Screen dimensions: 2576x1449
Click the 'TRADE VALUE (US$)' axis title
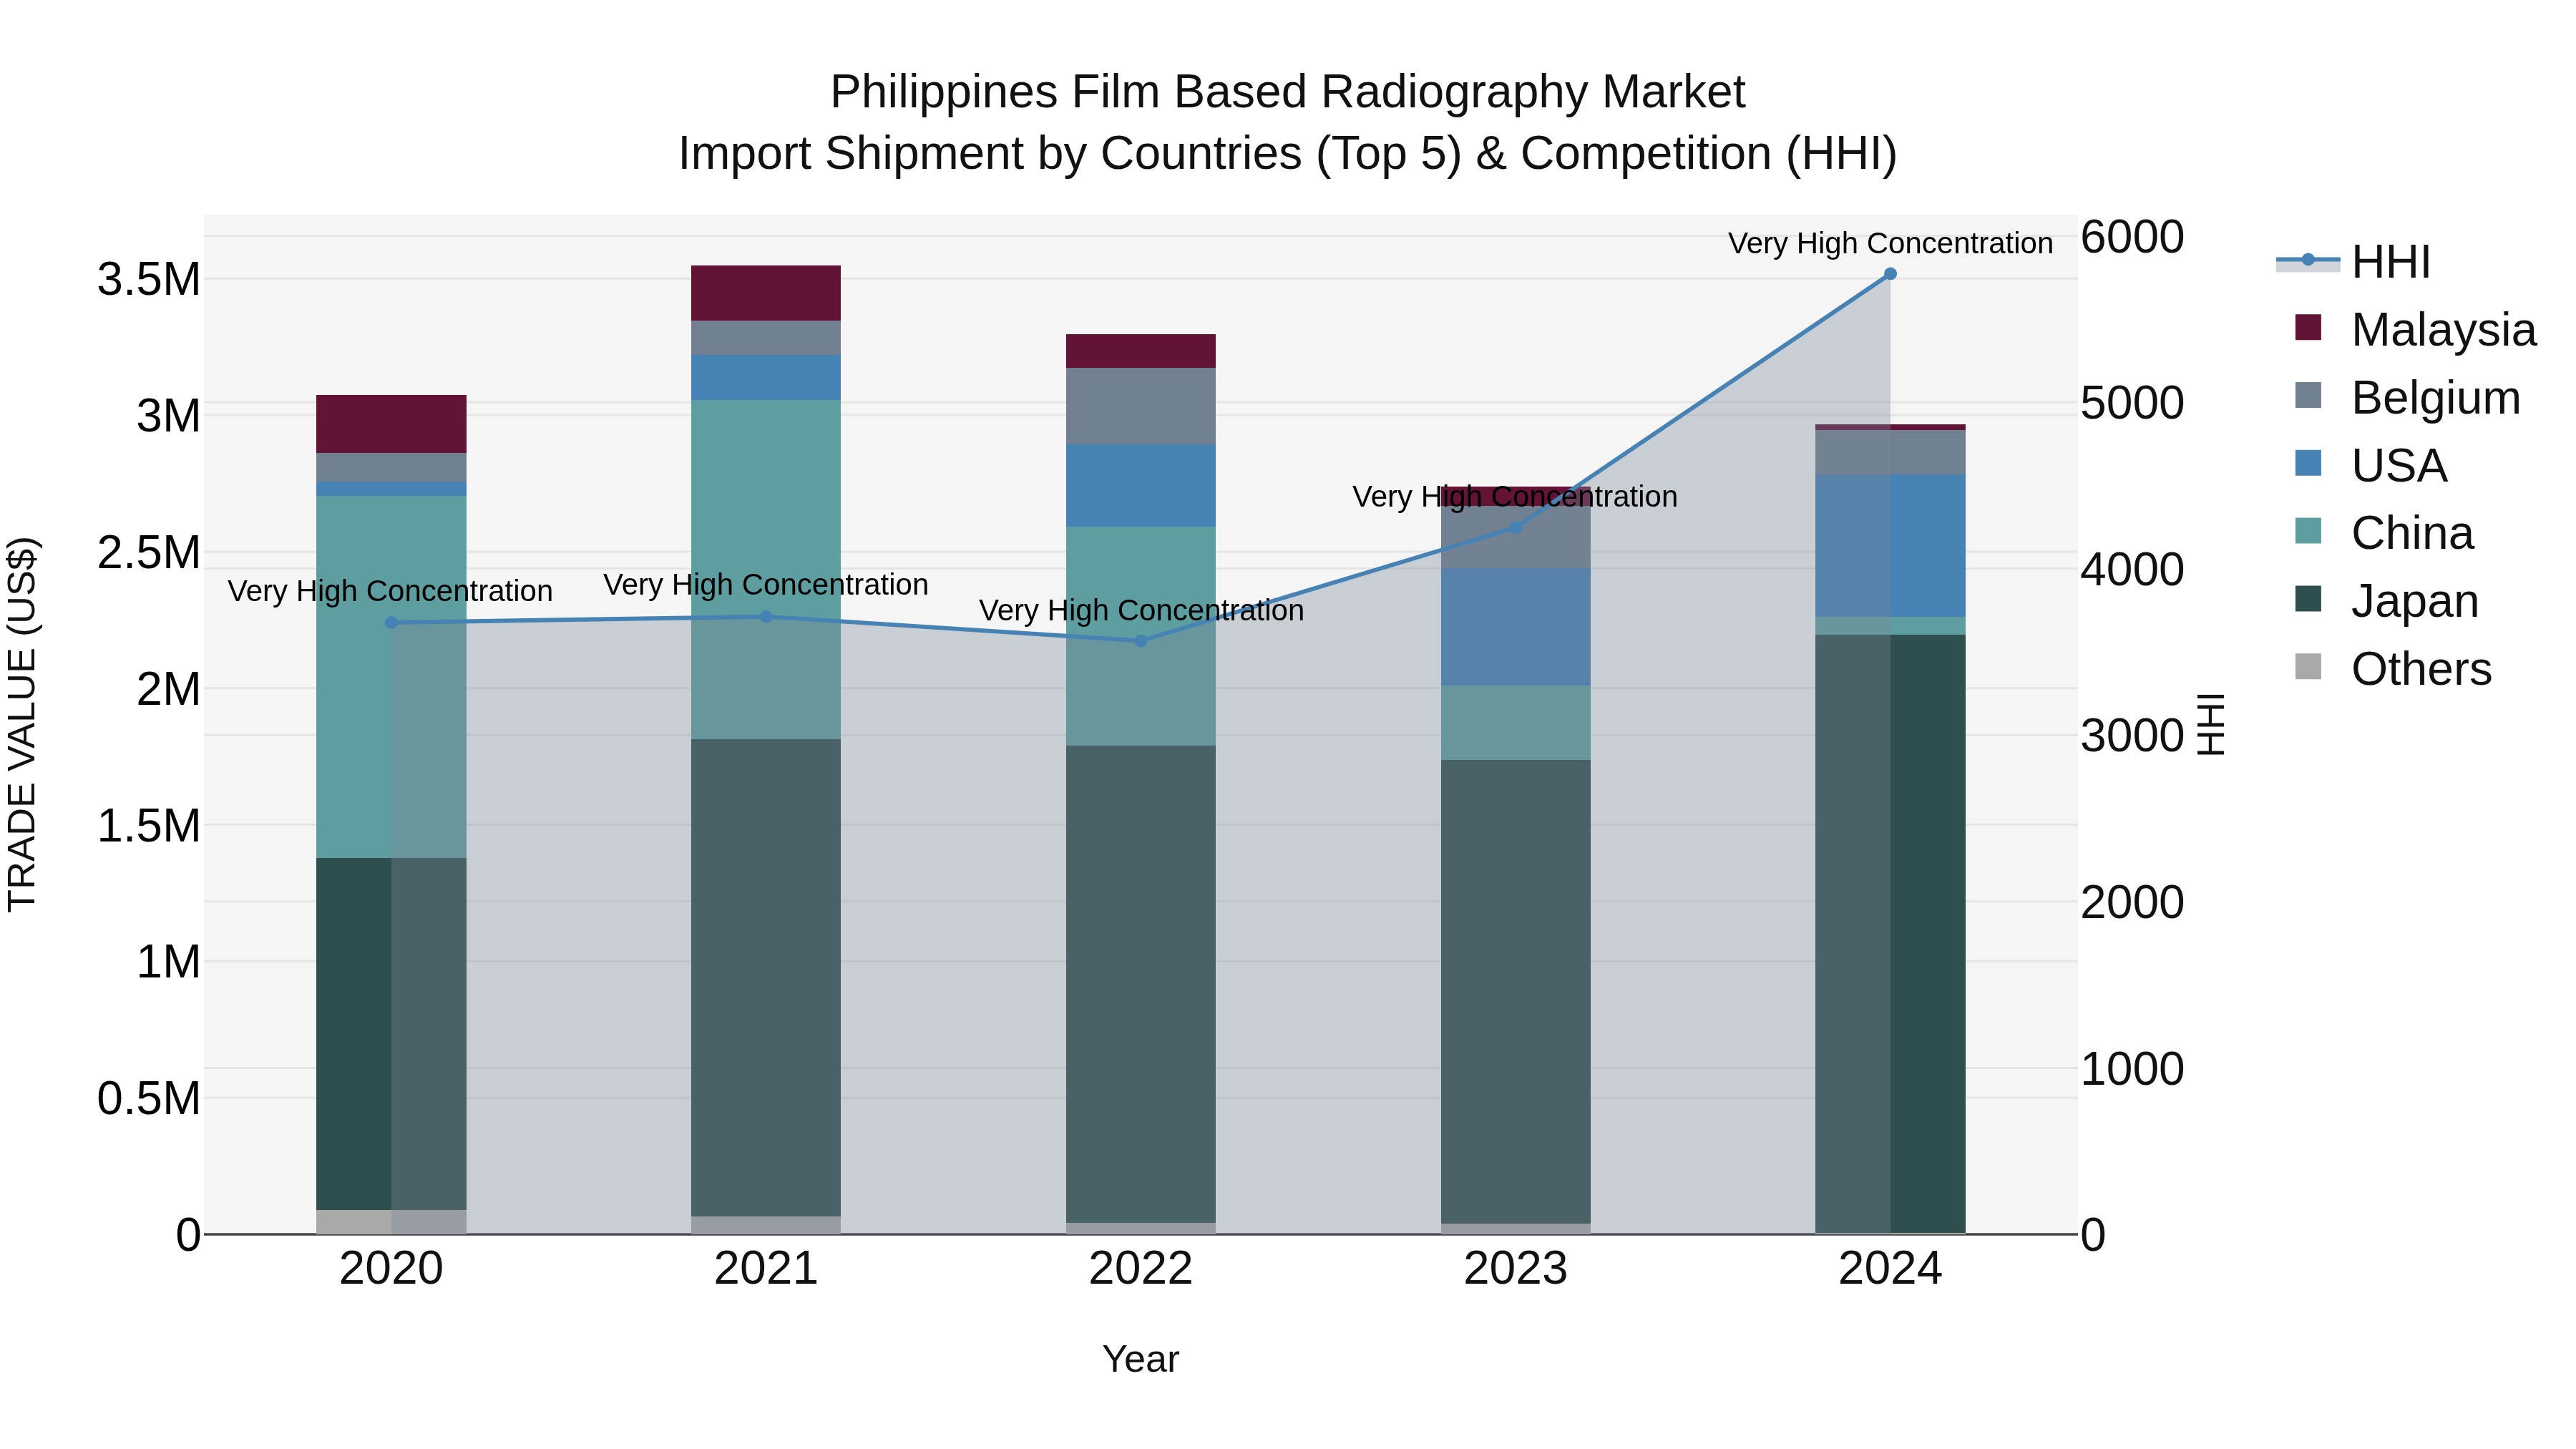tap(22, 724)
